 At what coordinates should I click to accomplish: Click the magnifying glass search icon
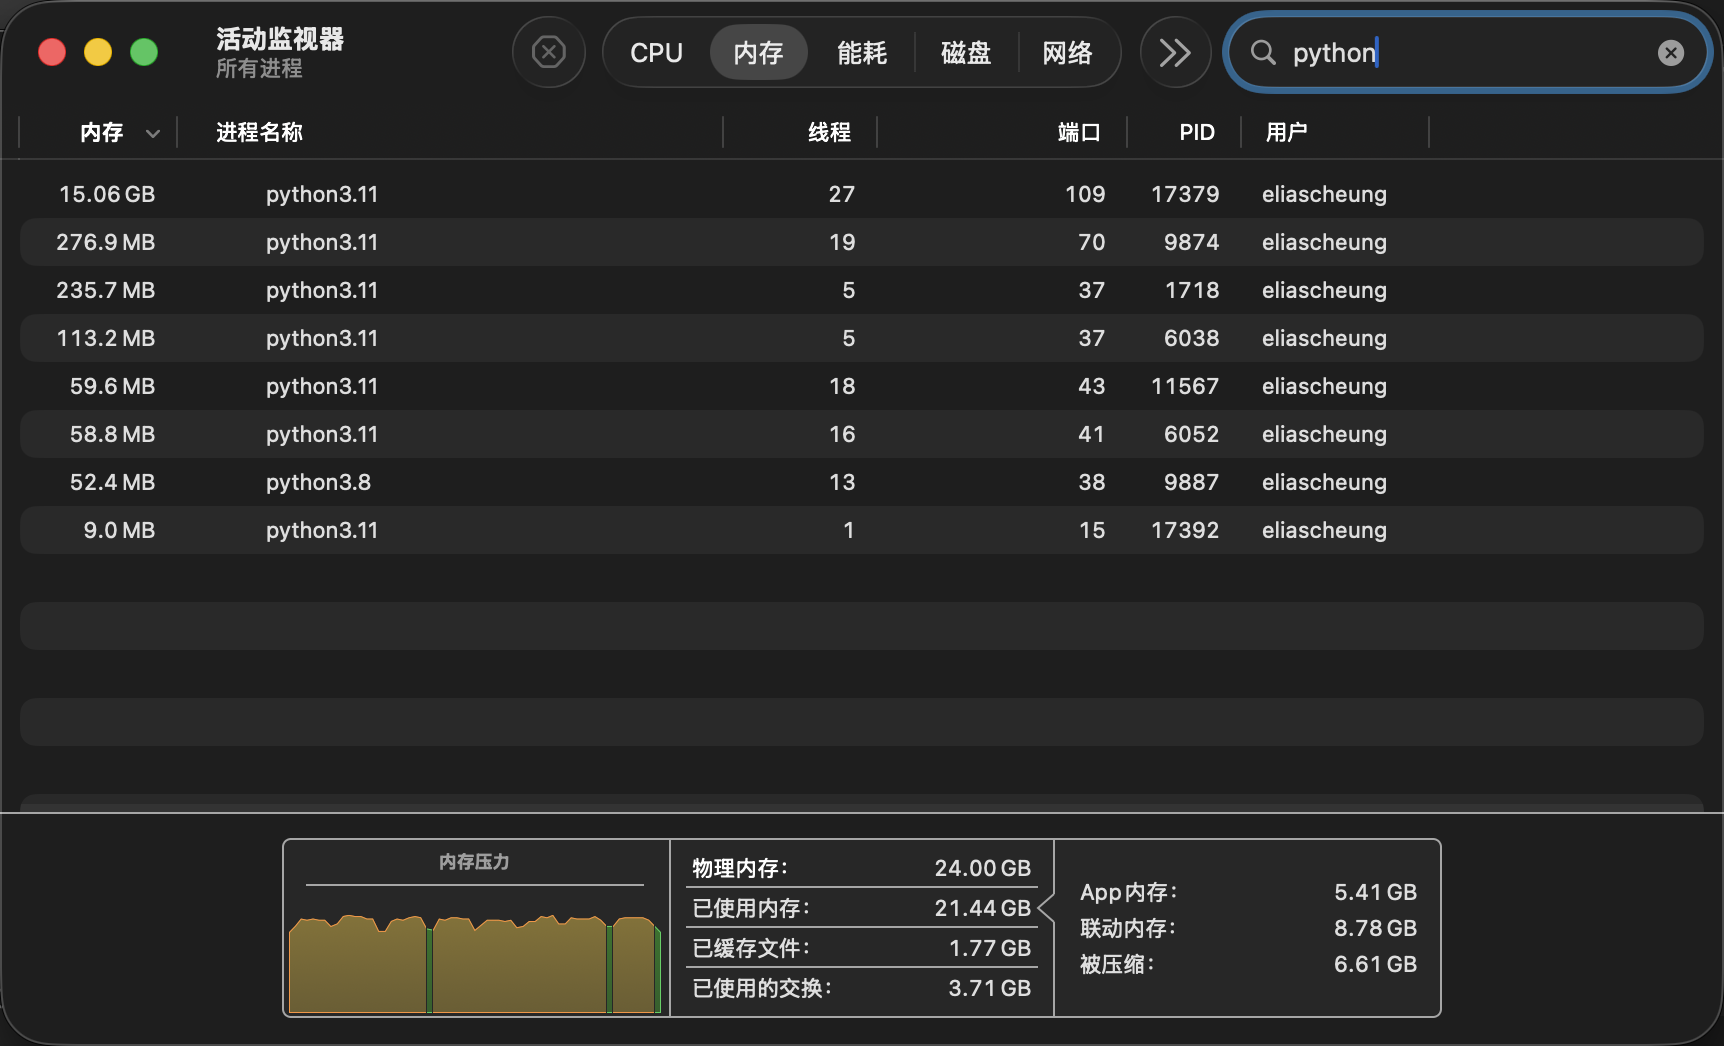[x=1263, y=53]
